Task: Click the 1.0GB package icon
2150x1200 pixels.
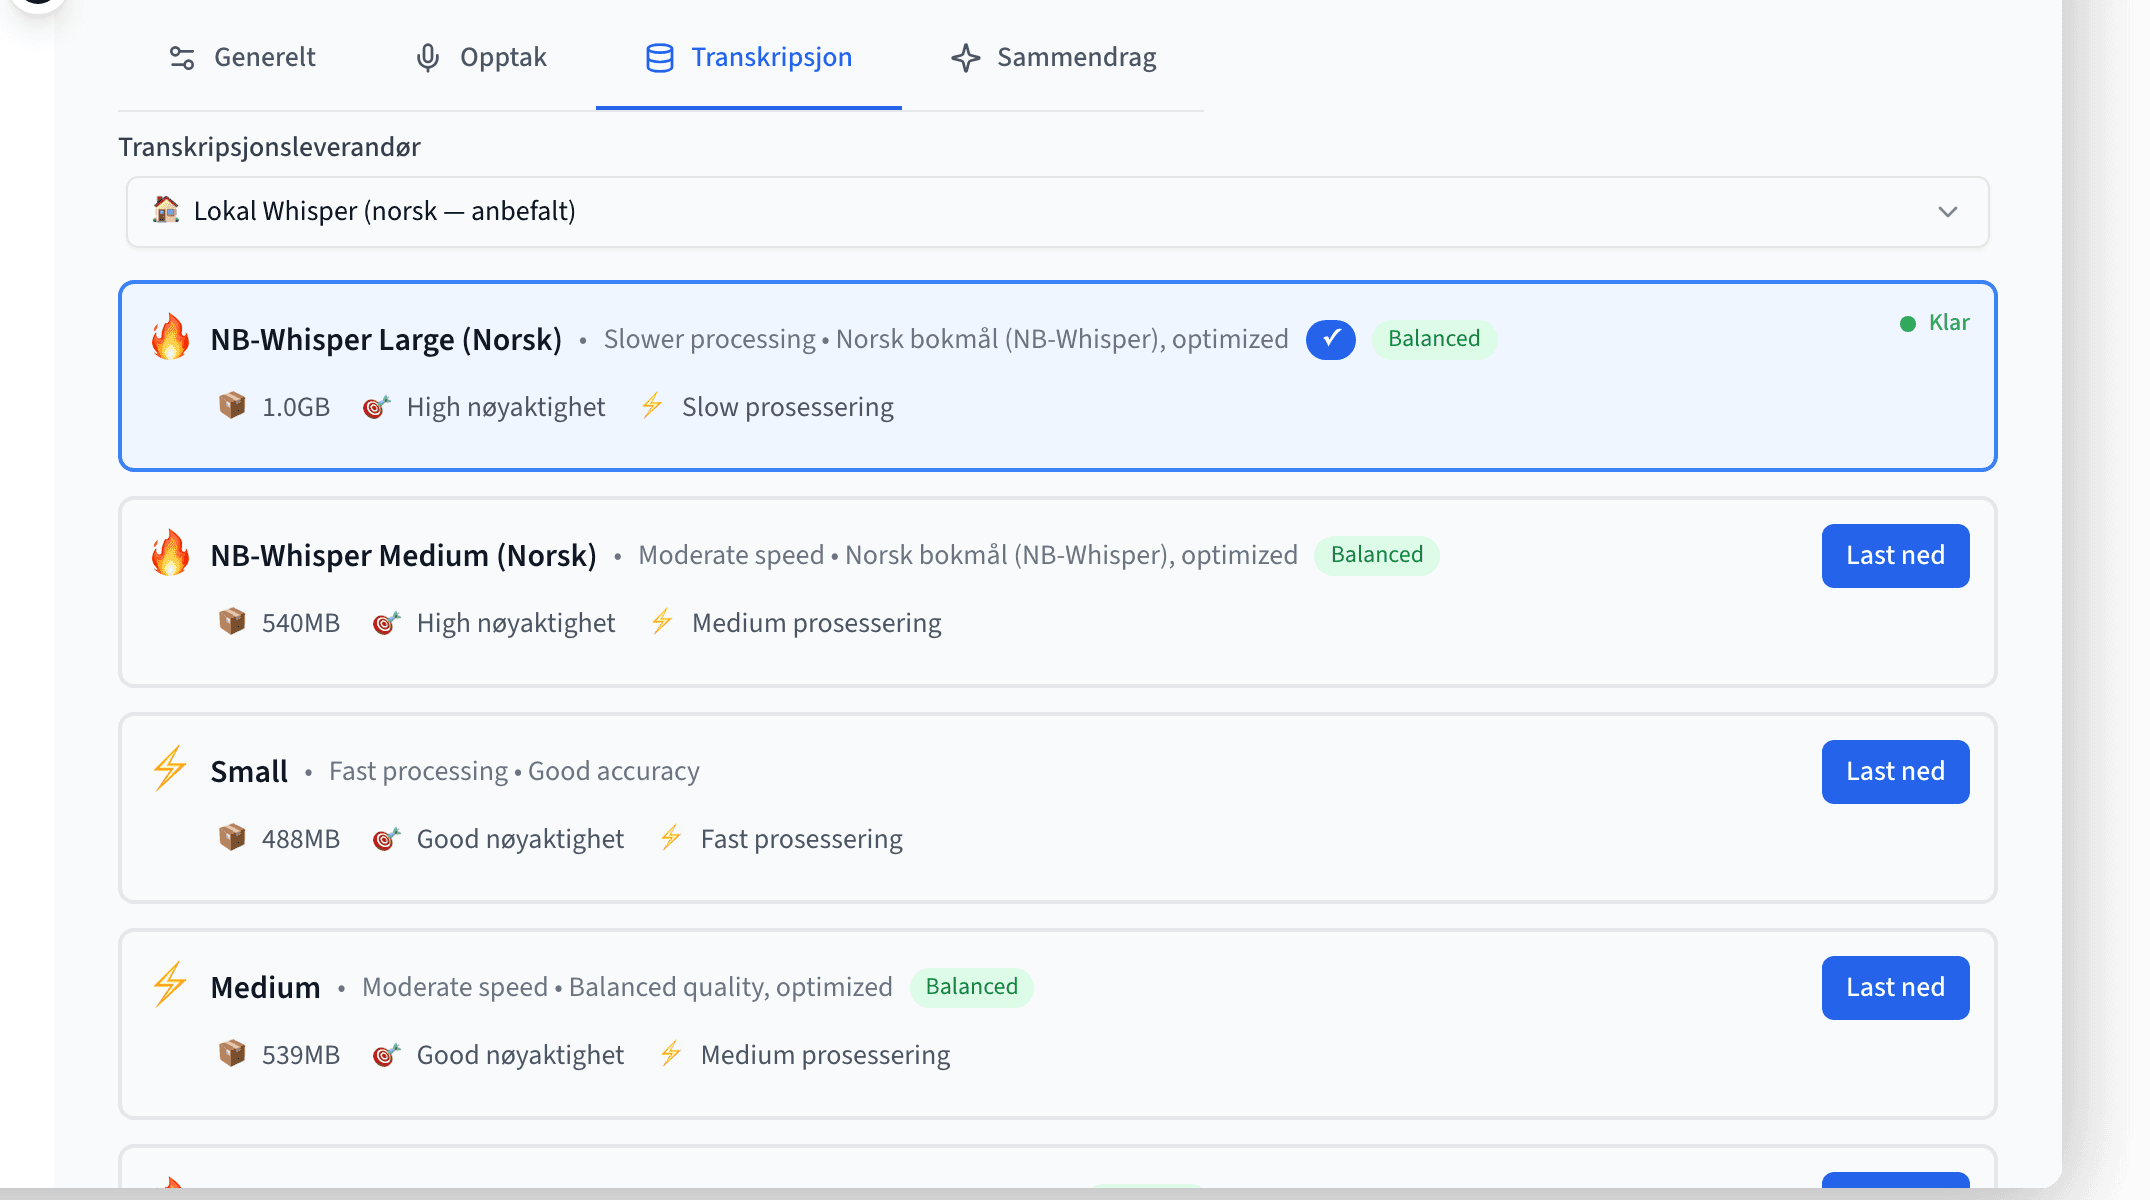Action: 232,406
